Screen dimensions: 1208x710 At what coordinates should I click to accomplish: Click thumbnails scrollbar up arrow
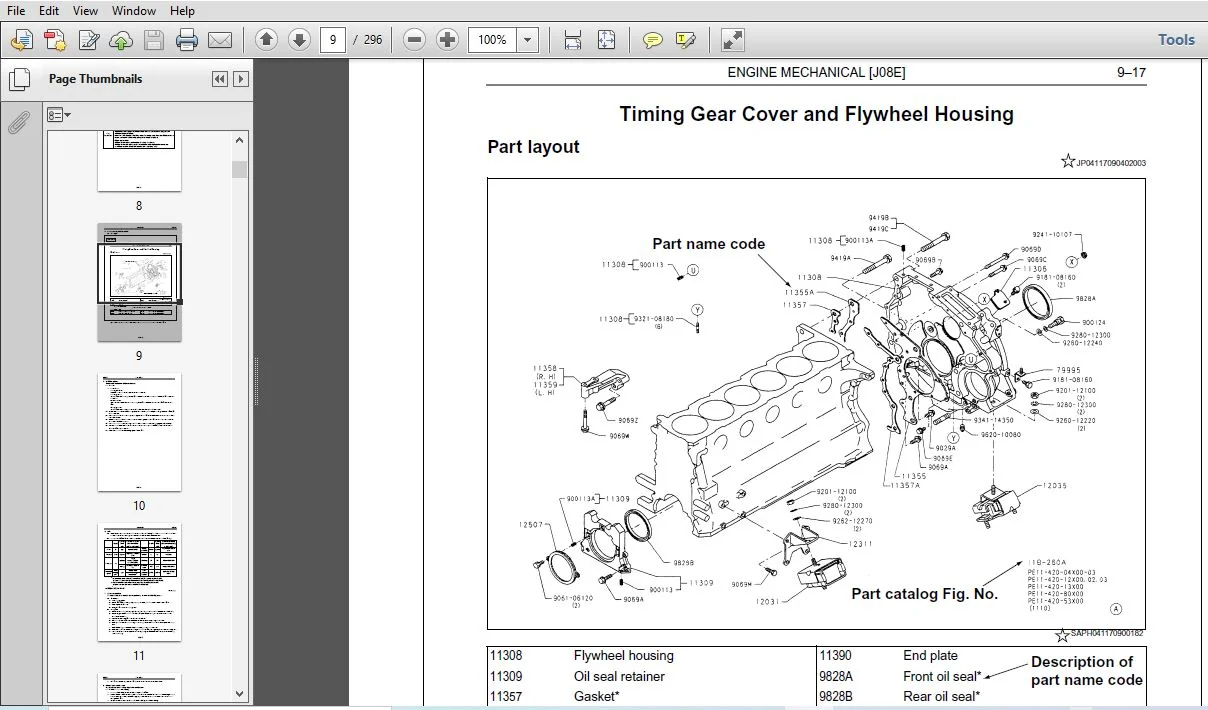[240, 140]
